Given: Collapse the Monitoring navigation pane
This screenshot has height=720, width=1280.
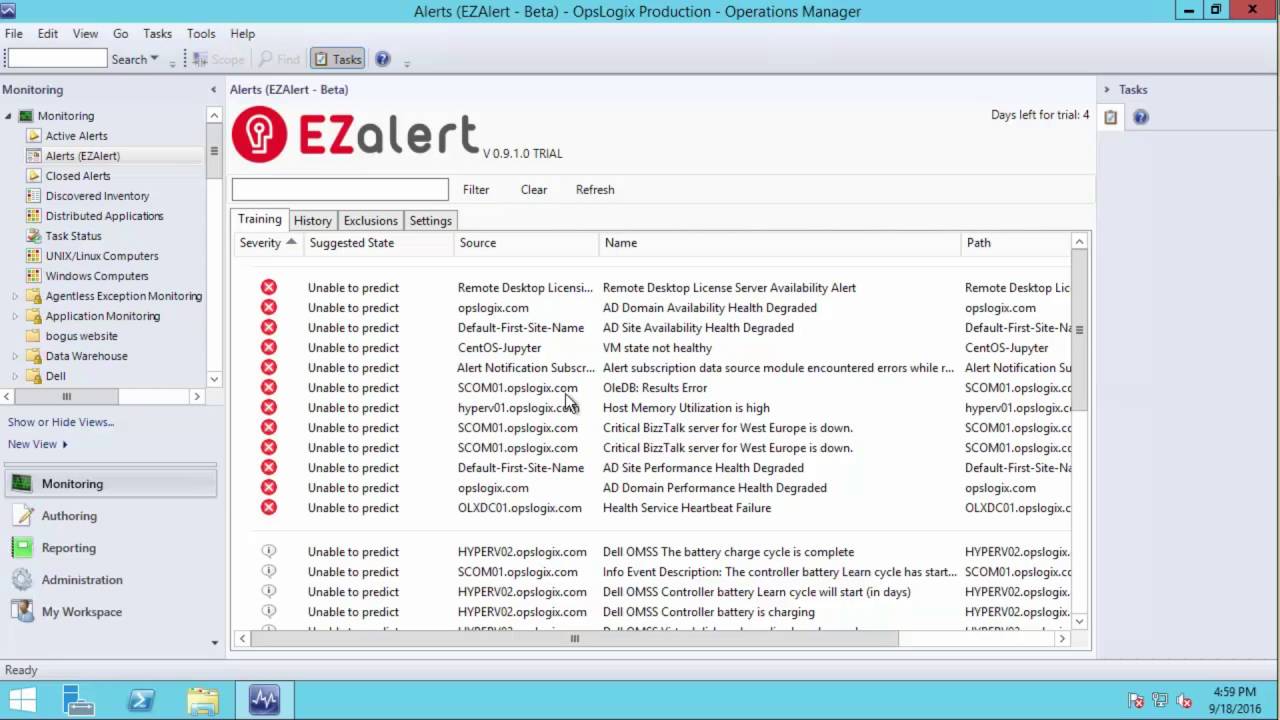Looking at the screenshot, I should 213,90.
